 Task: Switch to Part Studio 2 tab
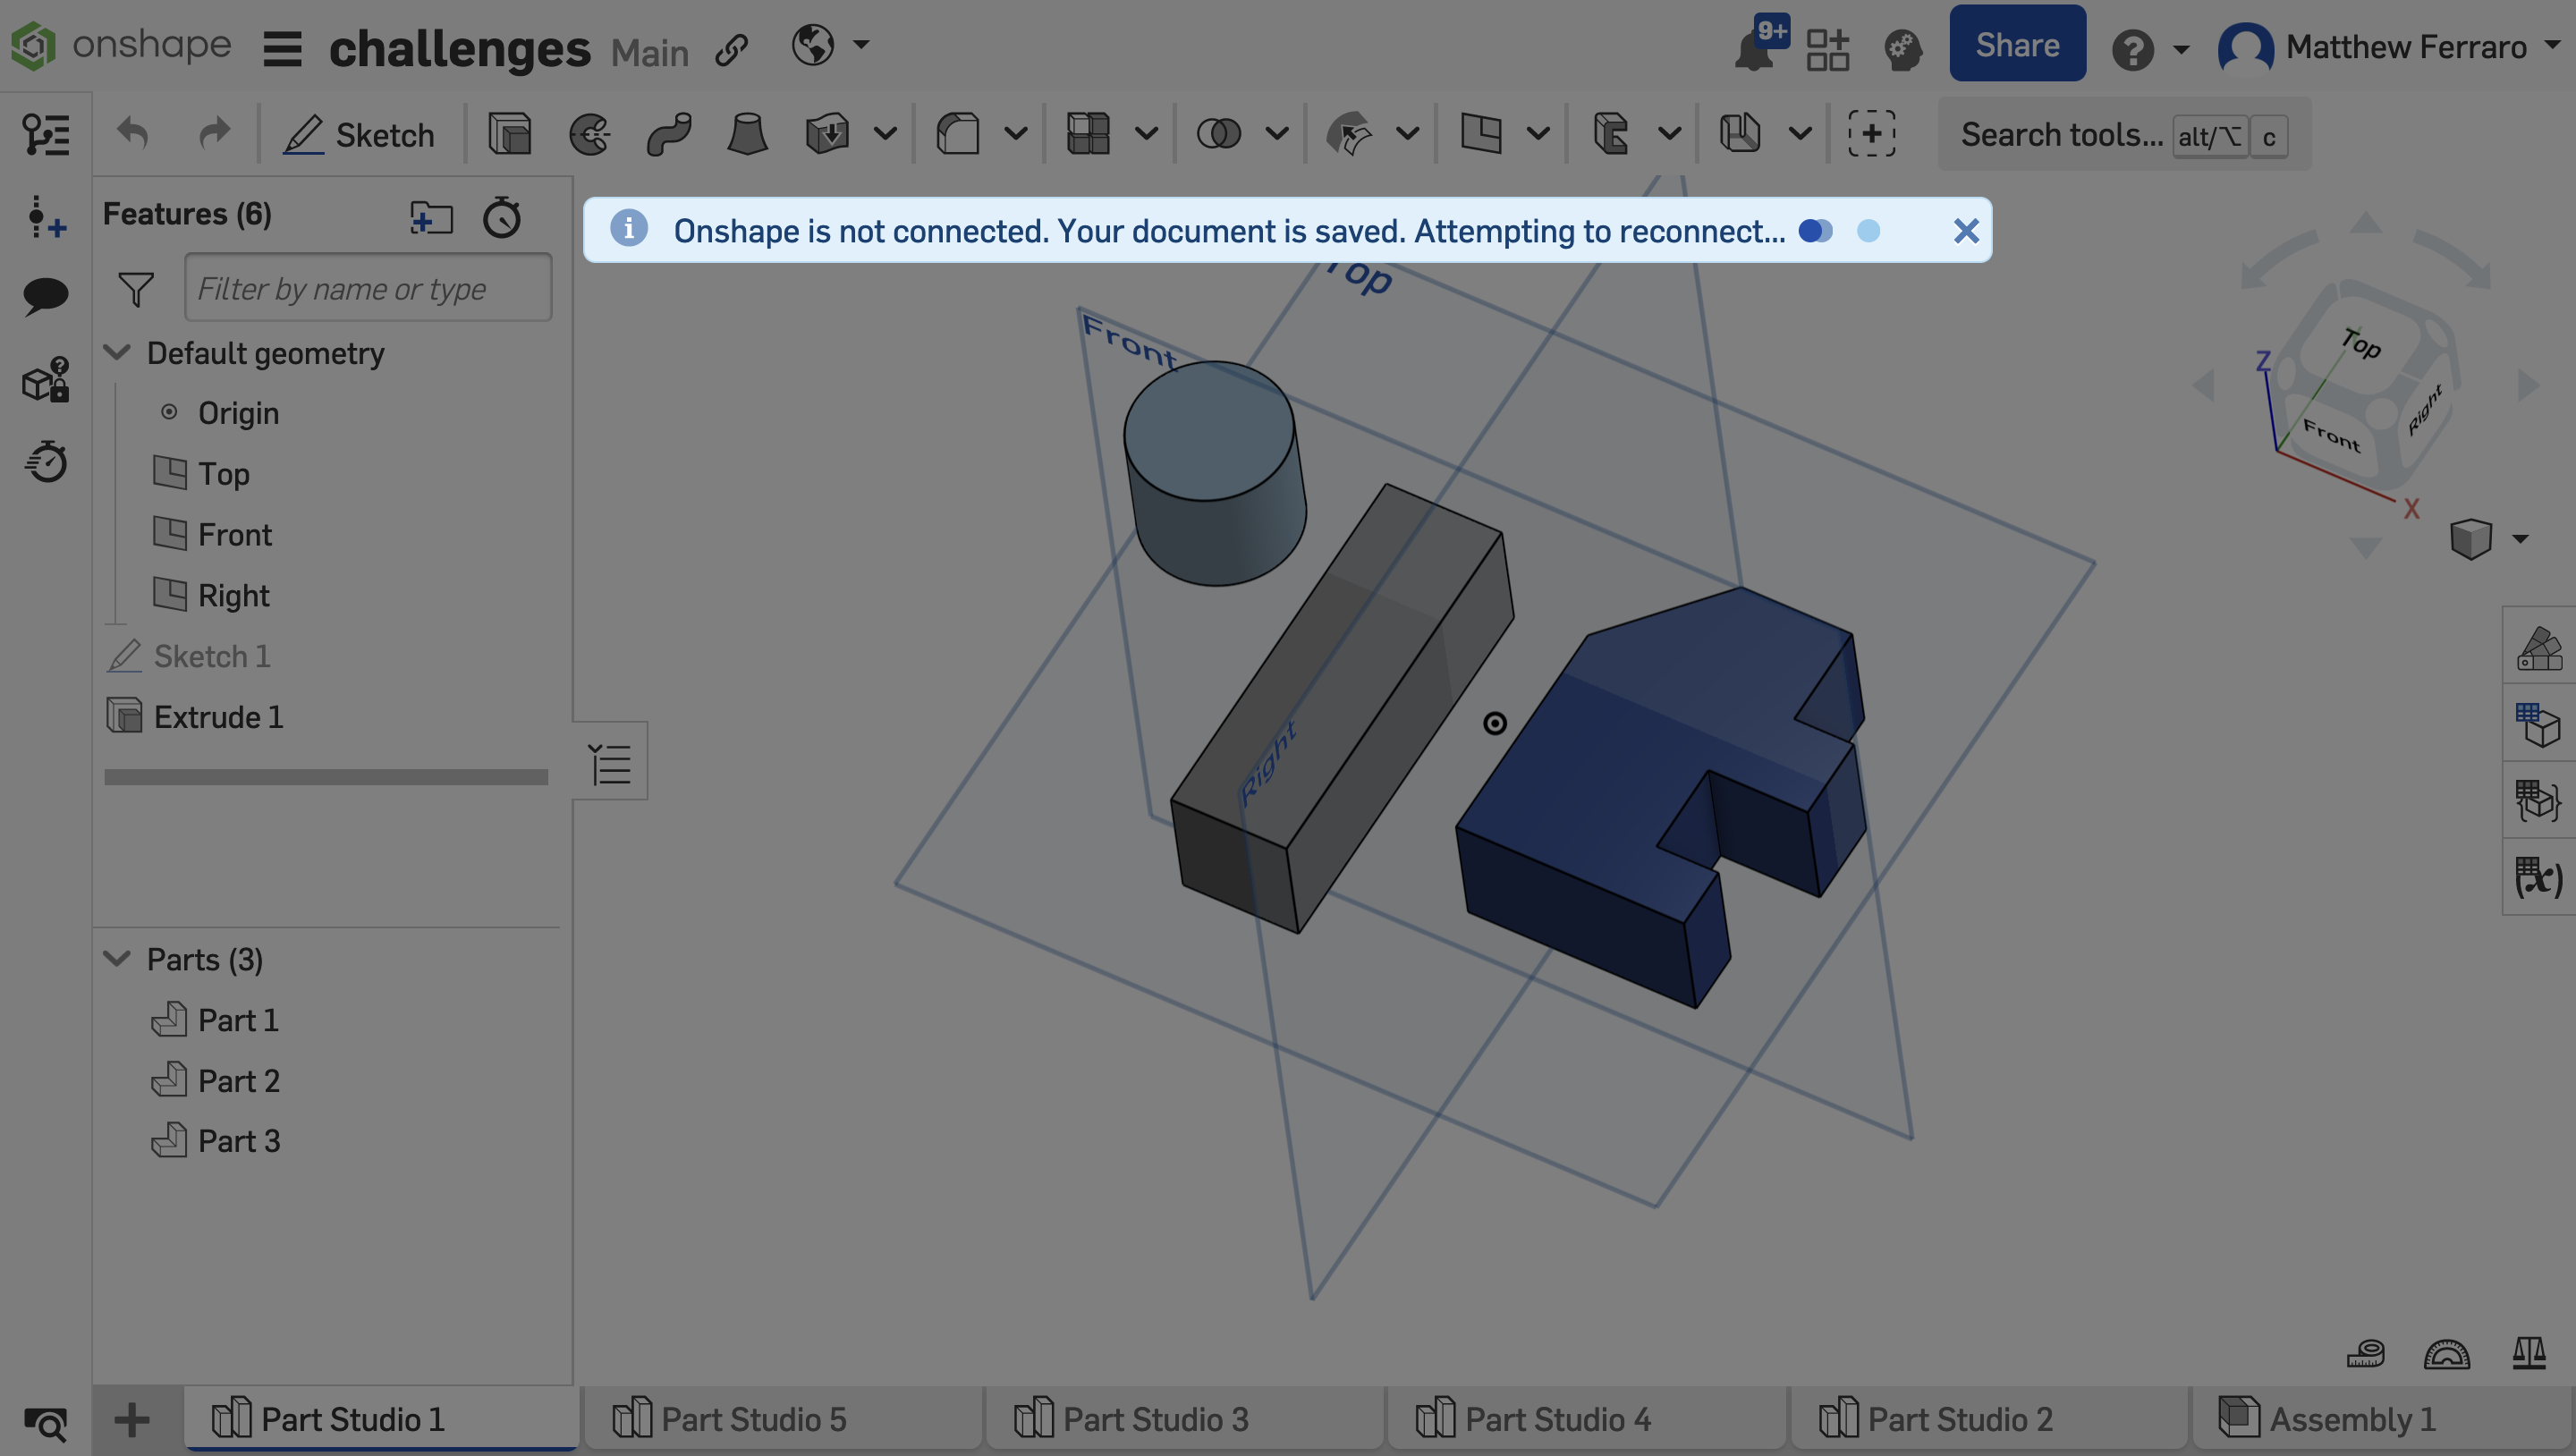pos(1988,1419)
